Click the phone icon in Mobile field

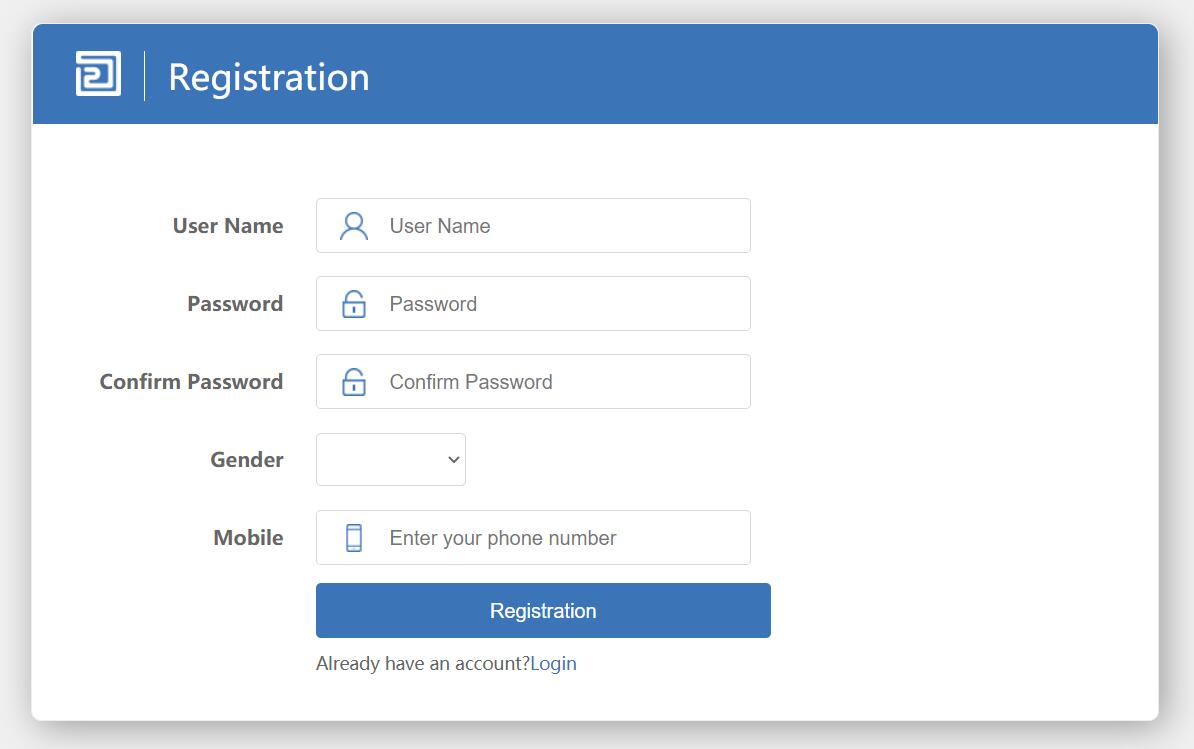tap(354, 538)
